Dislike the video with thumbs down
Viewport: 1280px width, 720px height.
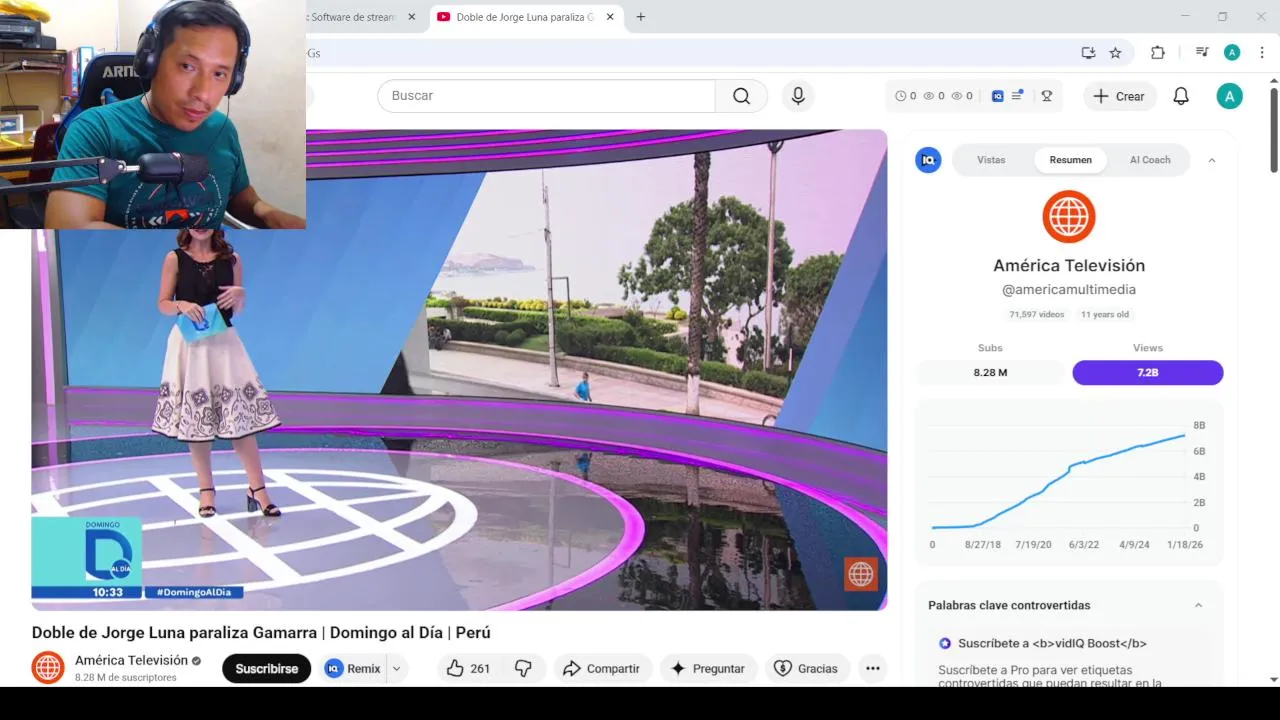click(x=523, y=668)
